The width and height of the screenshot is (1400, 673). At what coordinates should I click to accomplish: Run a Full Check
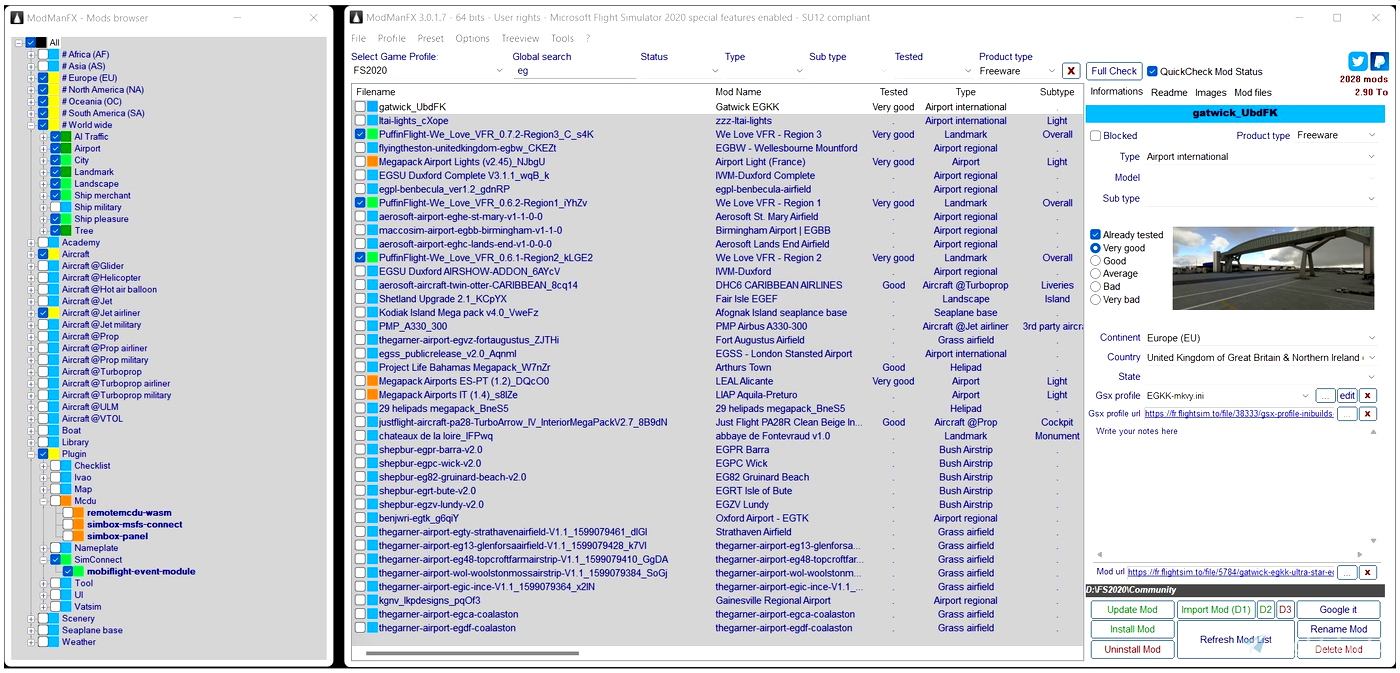tap(1114, 72)
